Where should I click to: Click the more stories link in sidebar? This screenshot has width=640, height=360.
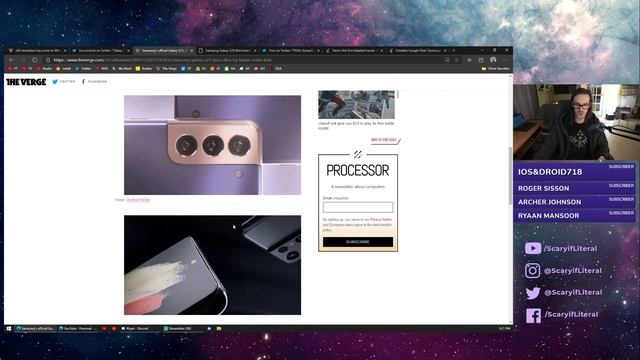click(384, 140)
